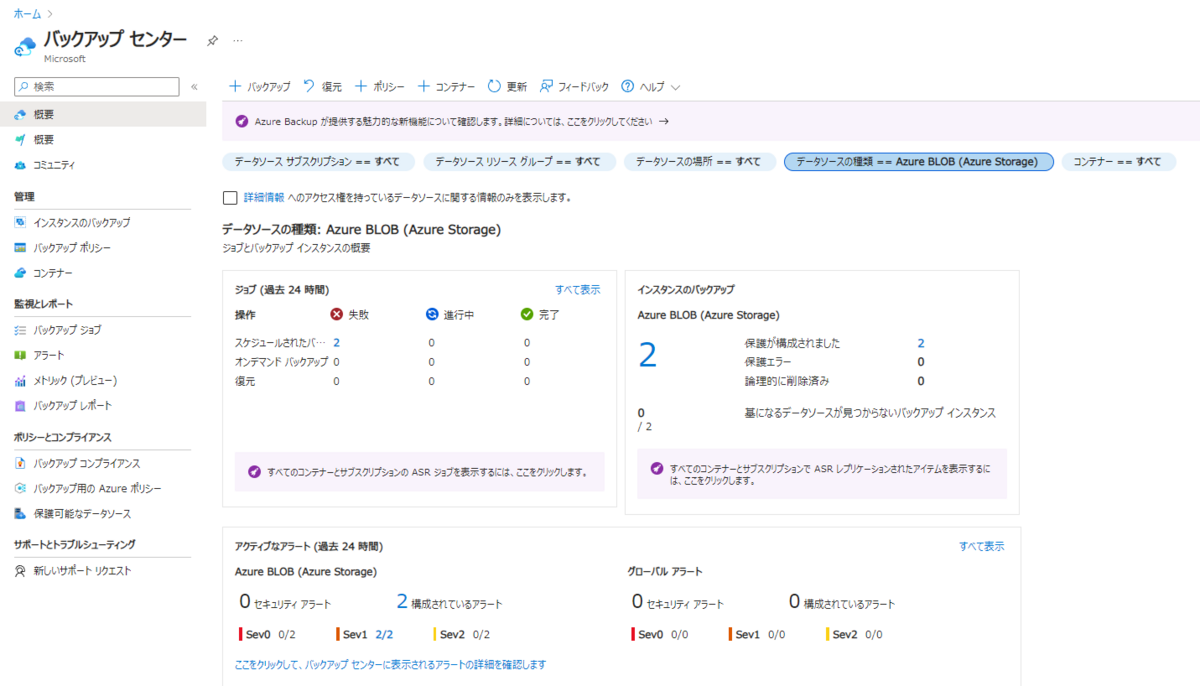The image size is (1200, 686).
Task: Open データソース サブスクリプション == すべて filter
Action: [x=317, y=161]
